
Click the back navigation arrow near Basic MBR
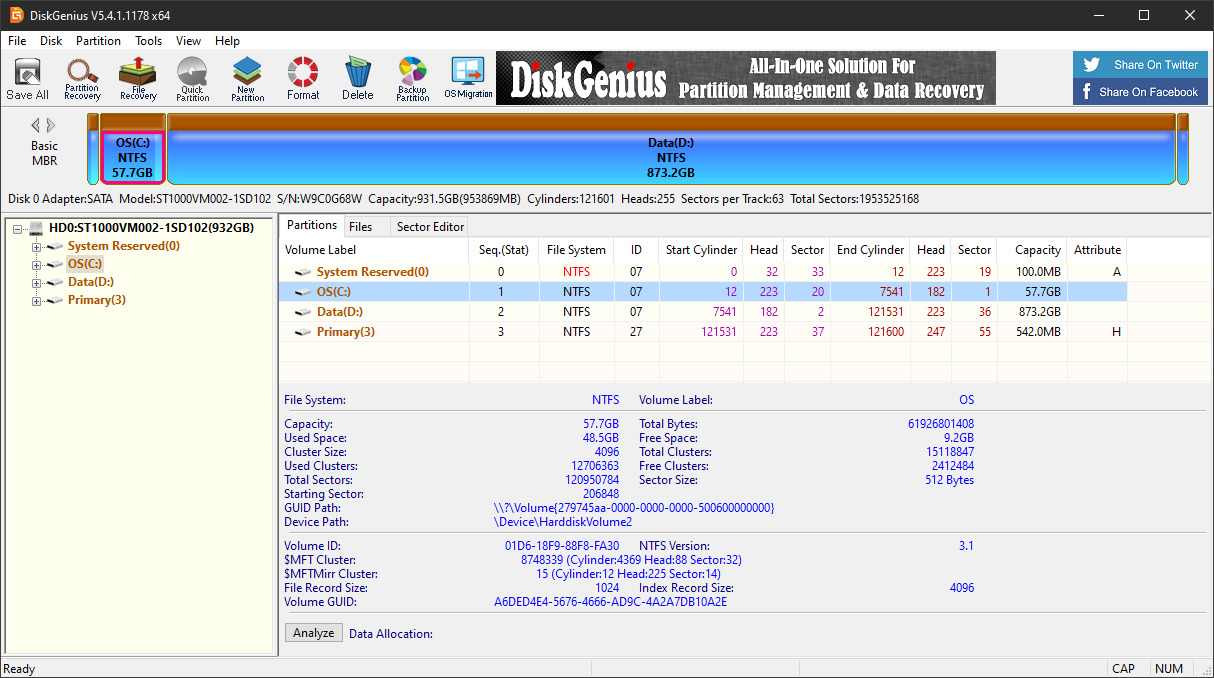tap(36, 124)
